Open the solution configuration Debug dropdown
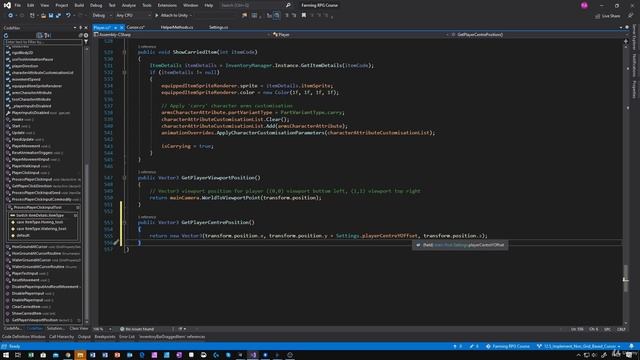 coord(102,16)
